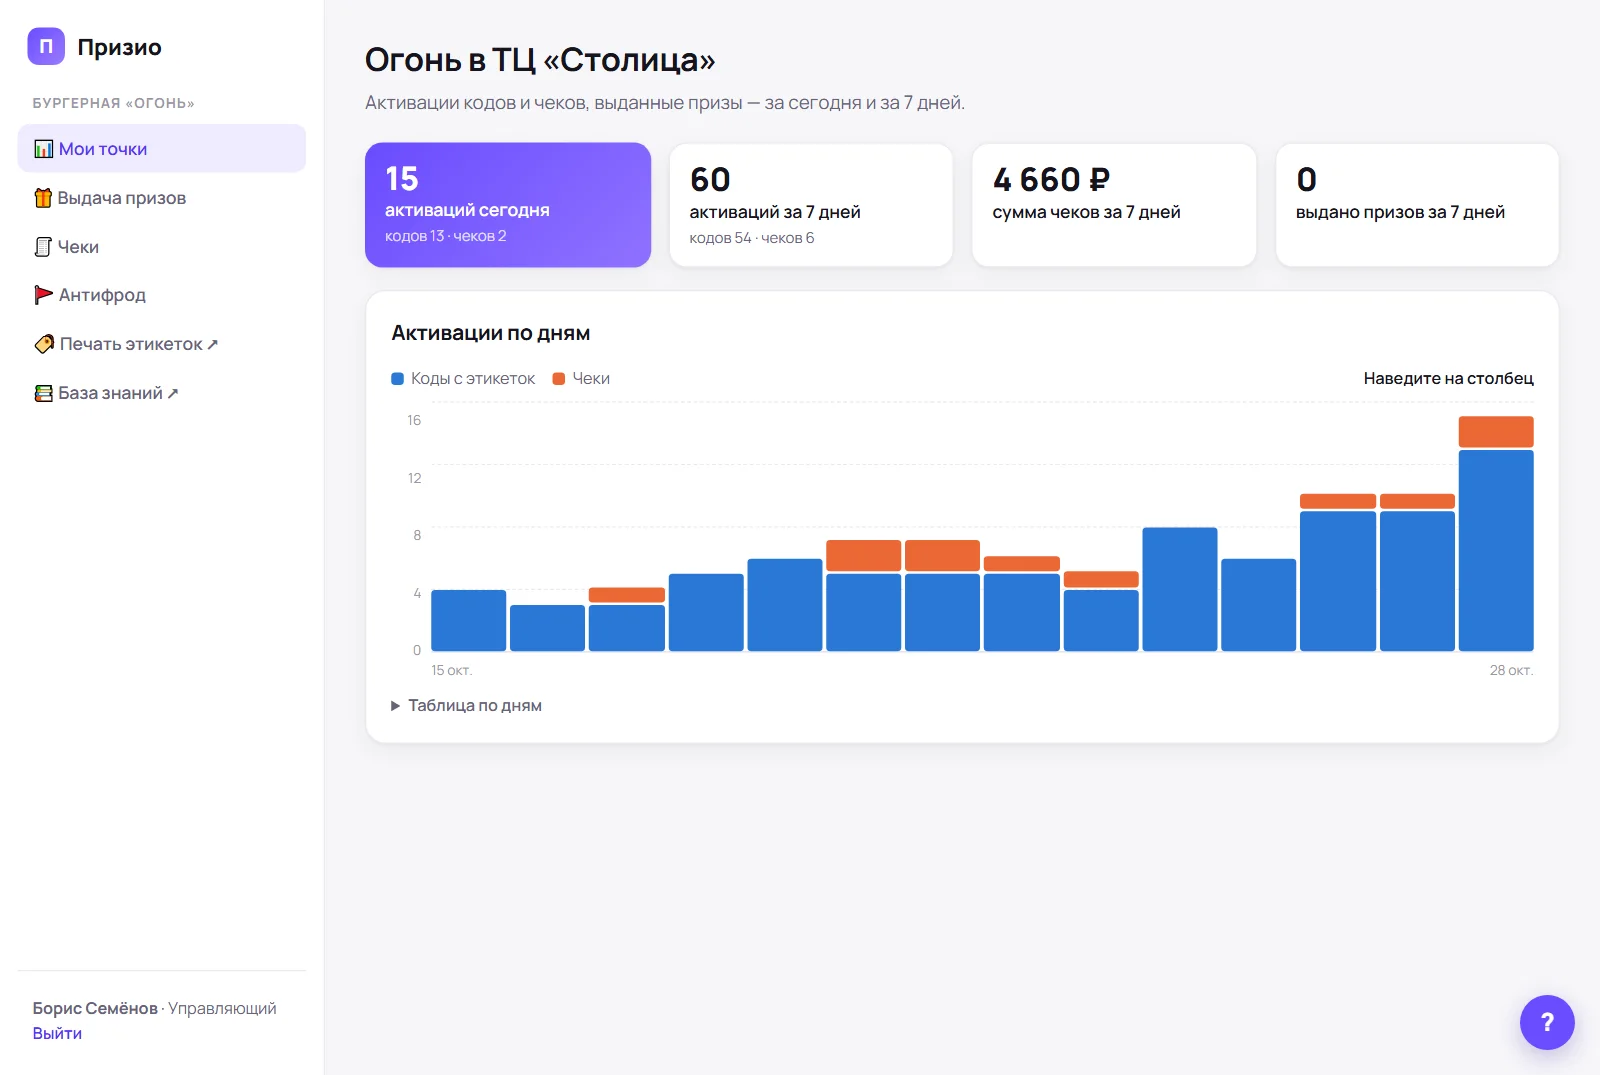
Task: Click the кодов 13 · чеков 2 text
Action: (446, 236)
